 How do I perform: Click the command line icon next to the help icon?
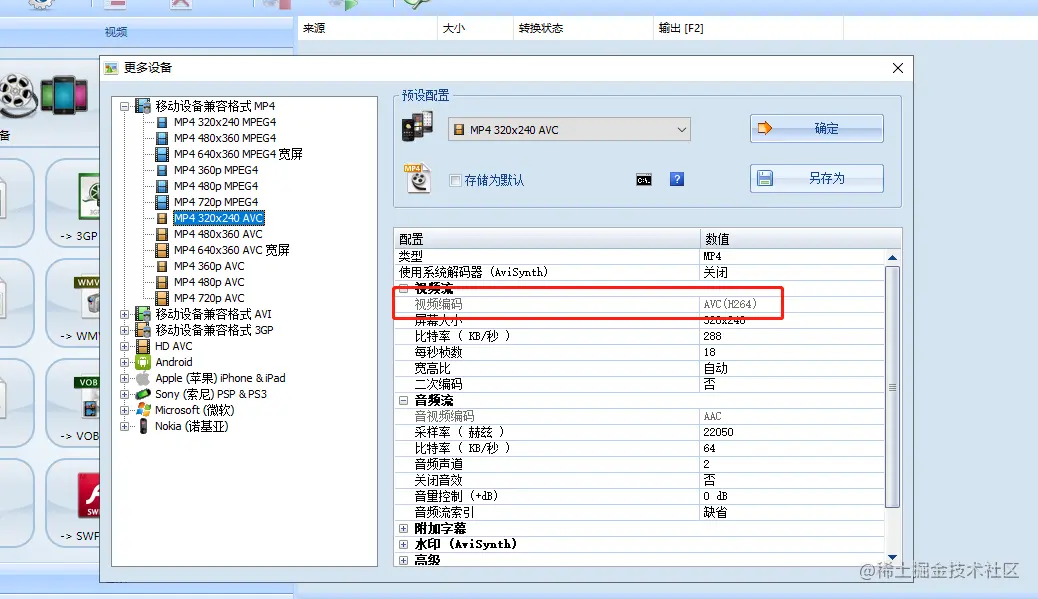tap(643, 180)
